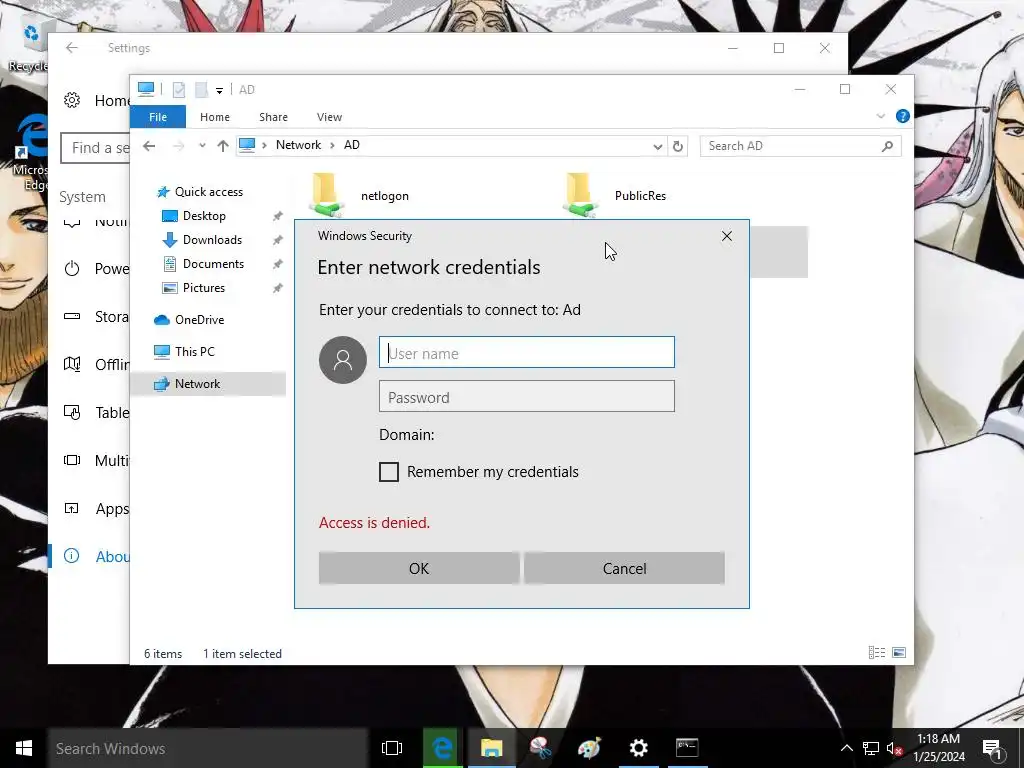Focus the Password input field
Image resolution: width=1024 pixels, height=768 pixels.
click(x=526, y=397)
